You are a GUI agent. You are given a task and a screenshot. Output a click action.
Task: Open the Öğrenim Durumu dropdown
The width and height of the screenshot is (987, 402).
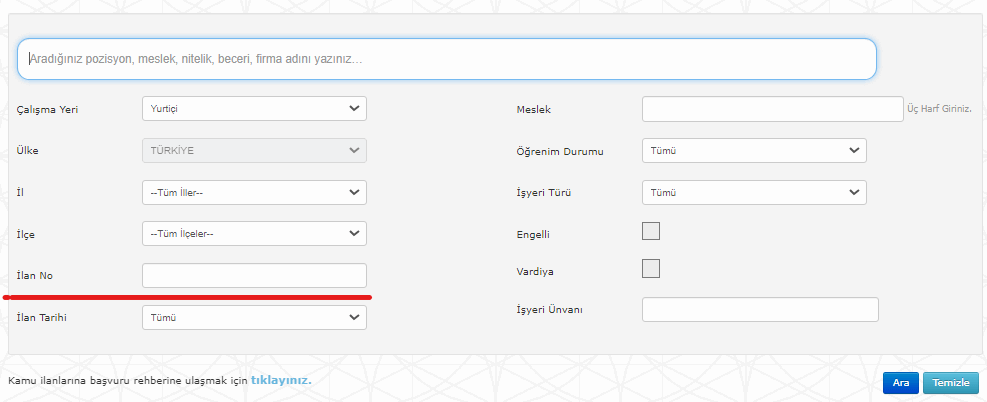click(x=754, y=150)
